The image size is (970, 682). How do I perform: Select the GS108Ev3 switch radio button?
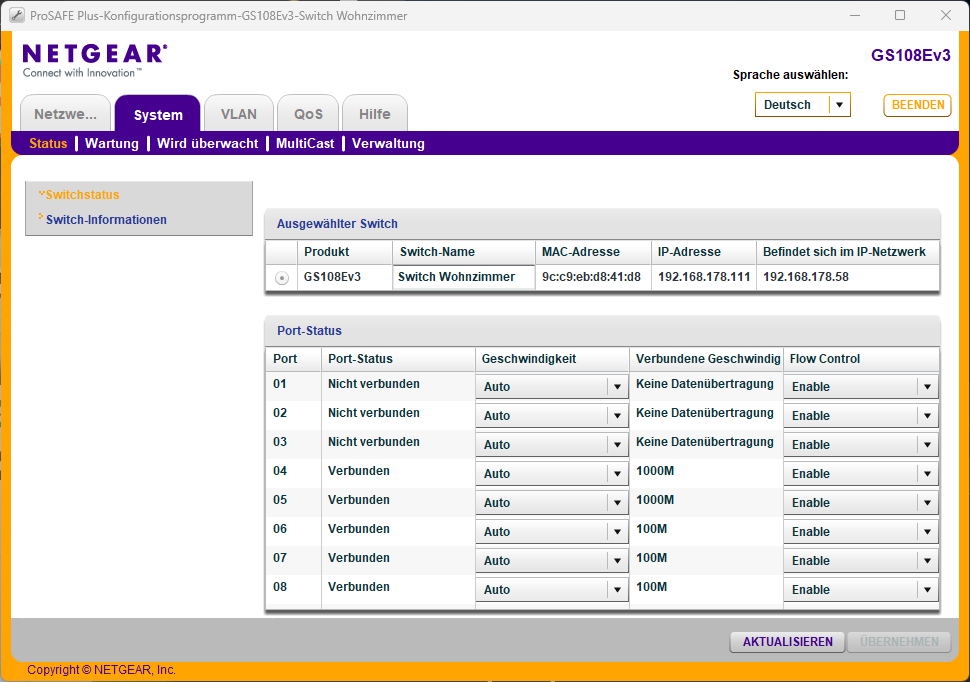click(x=281, y=278)
